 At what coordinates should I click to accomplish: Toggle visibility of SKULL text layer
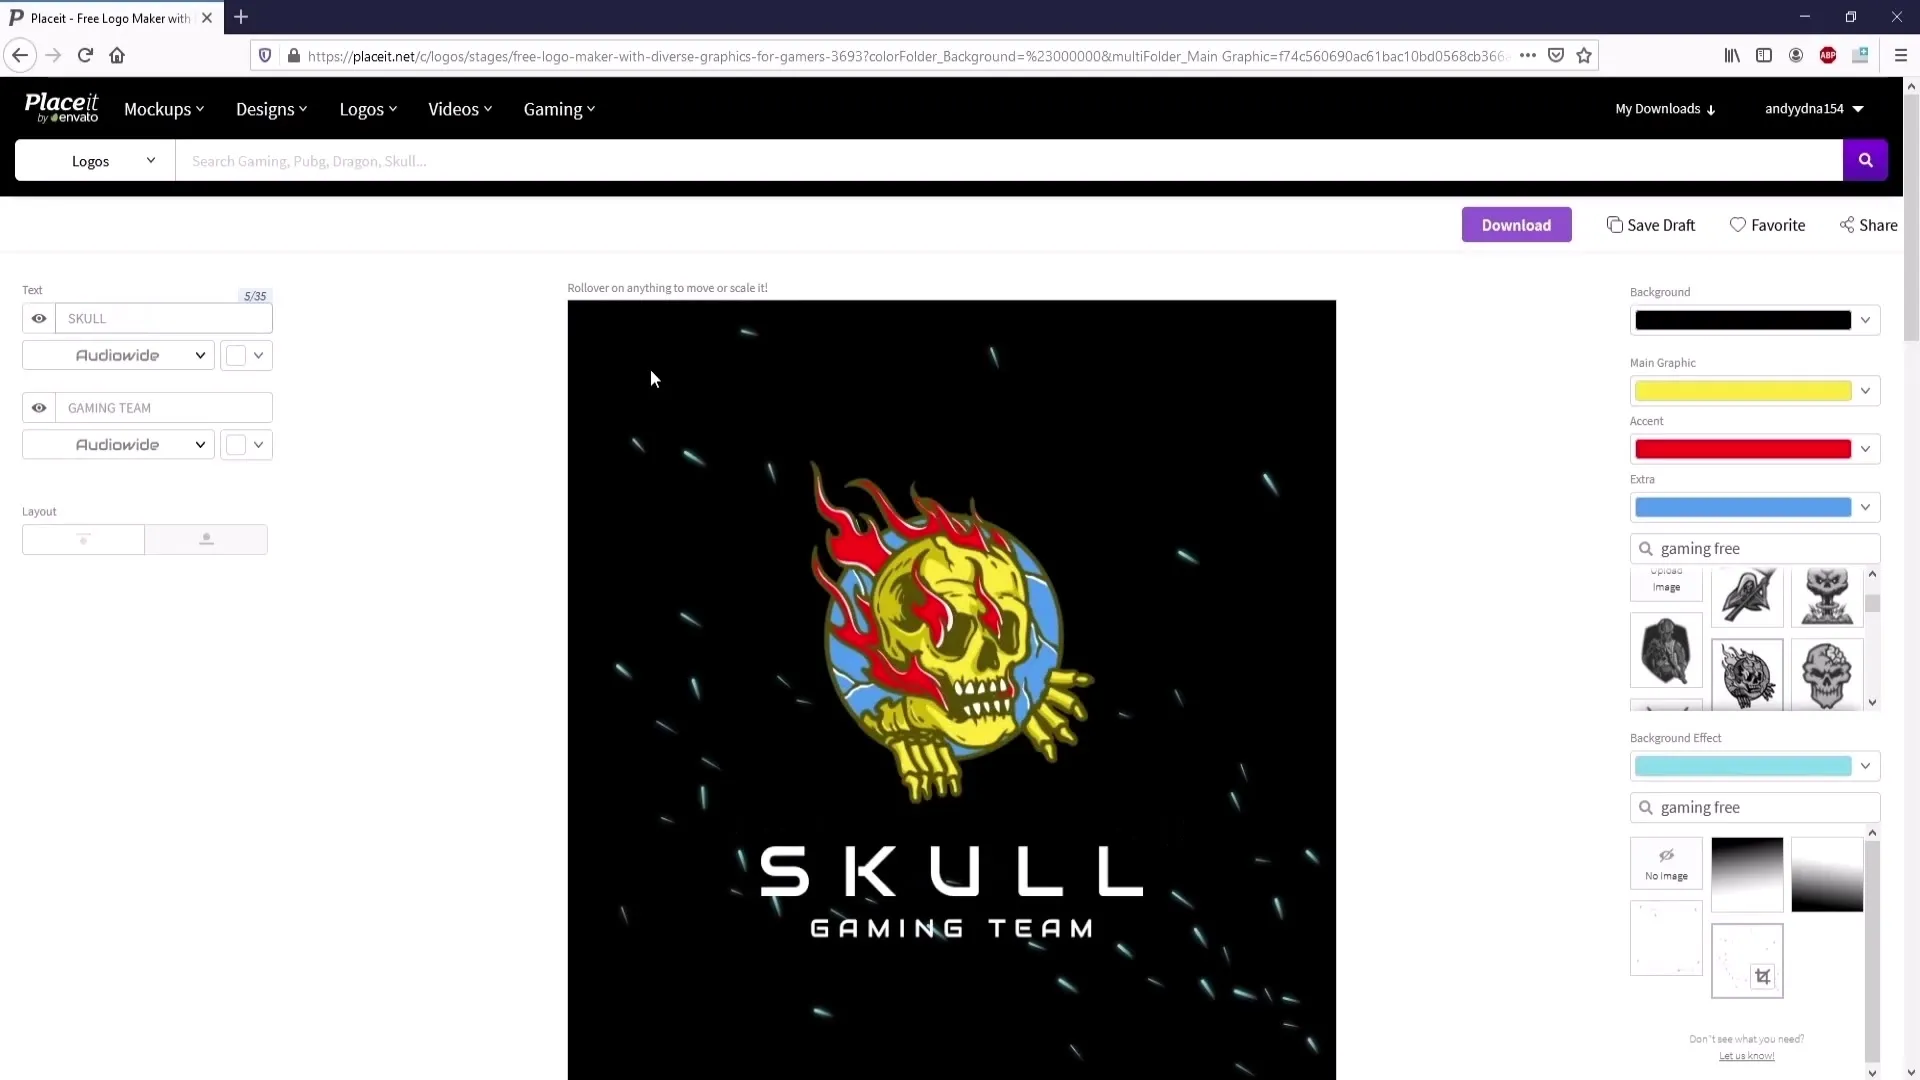40,318
